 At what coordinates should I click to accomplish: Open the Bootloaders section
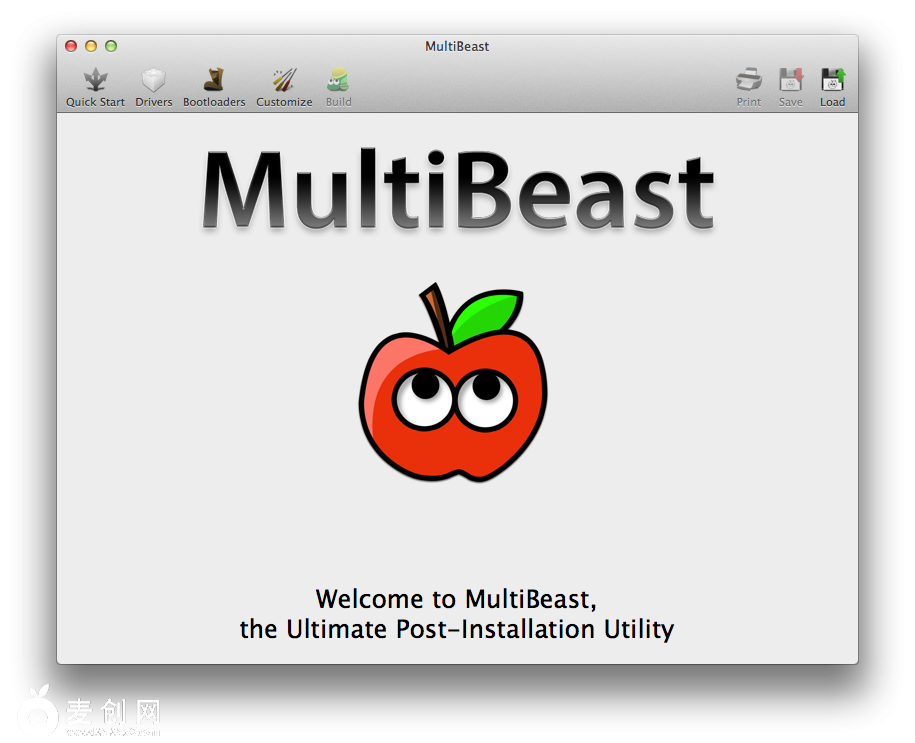coord(214,85)
